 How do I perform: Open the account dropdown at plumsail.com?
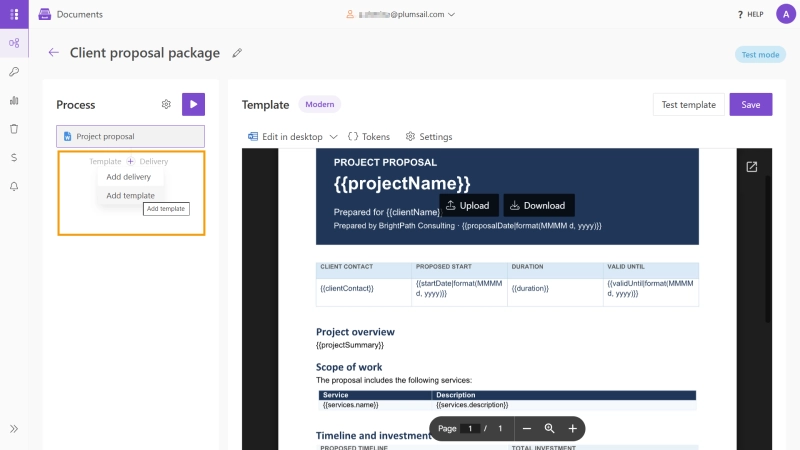tap(401, 14)
